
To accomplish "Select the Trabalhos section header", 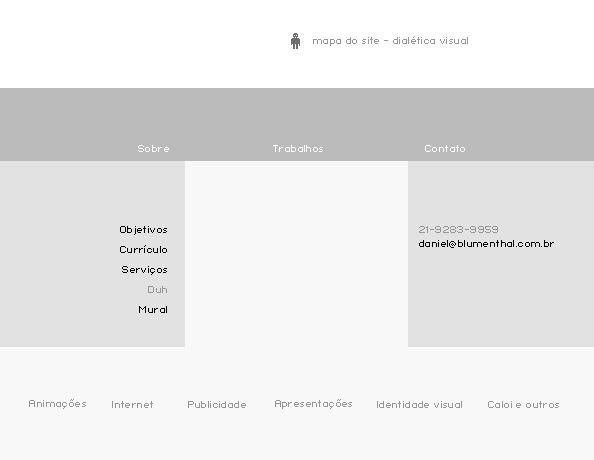I will [298, 149].
